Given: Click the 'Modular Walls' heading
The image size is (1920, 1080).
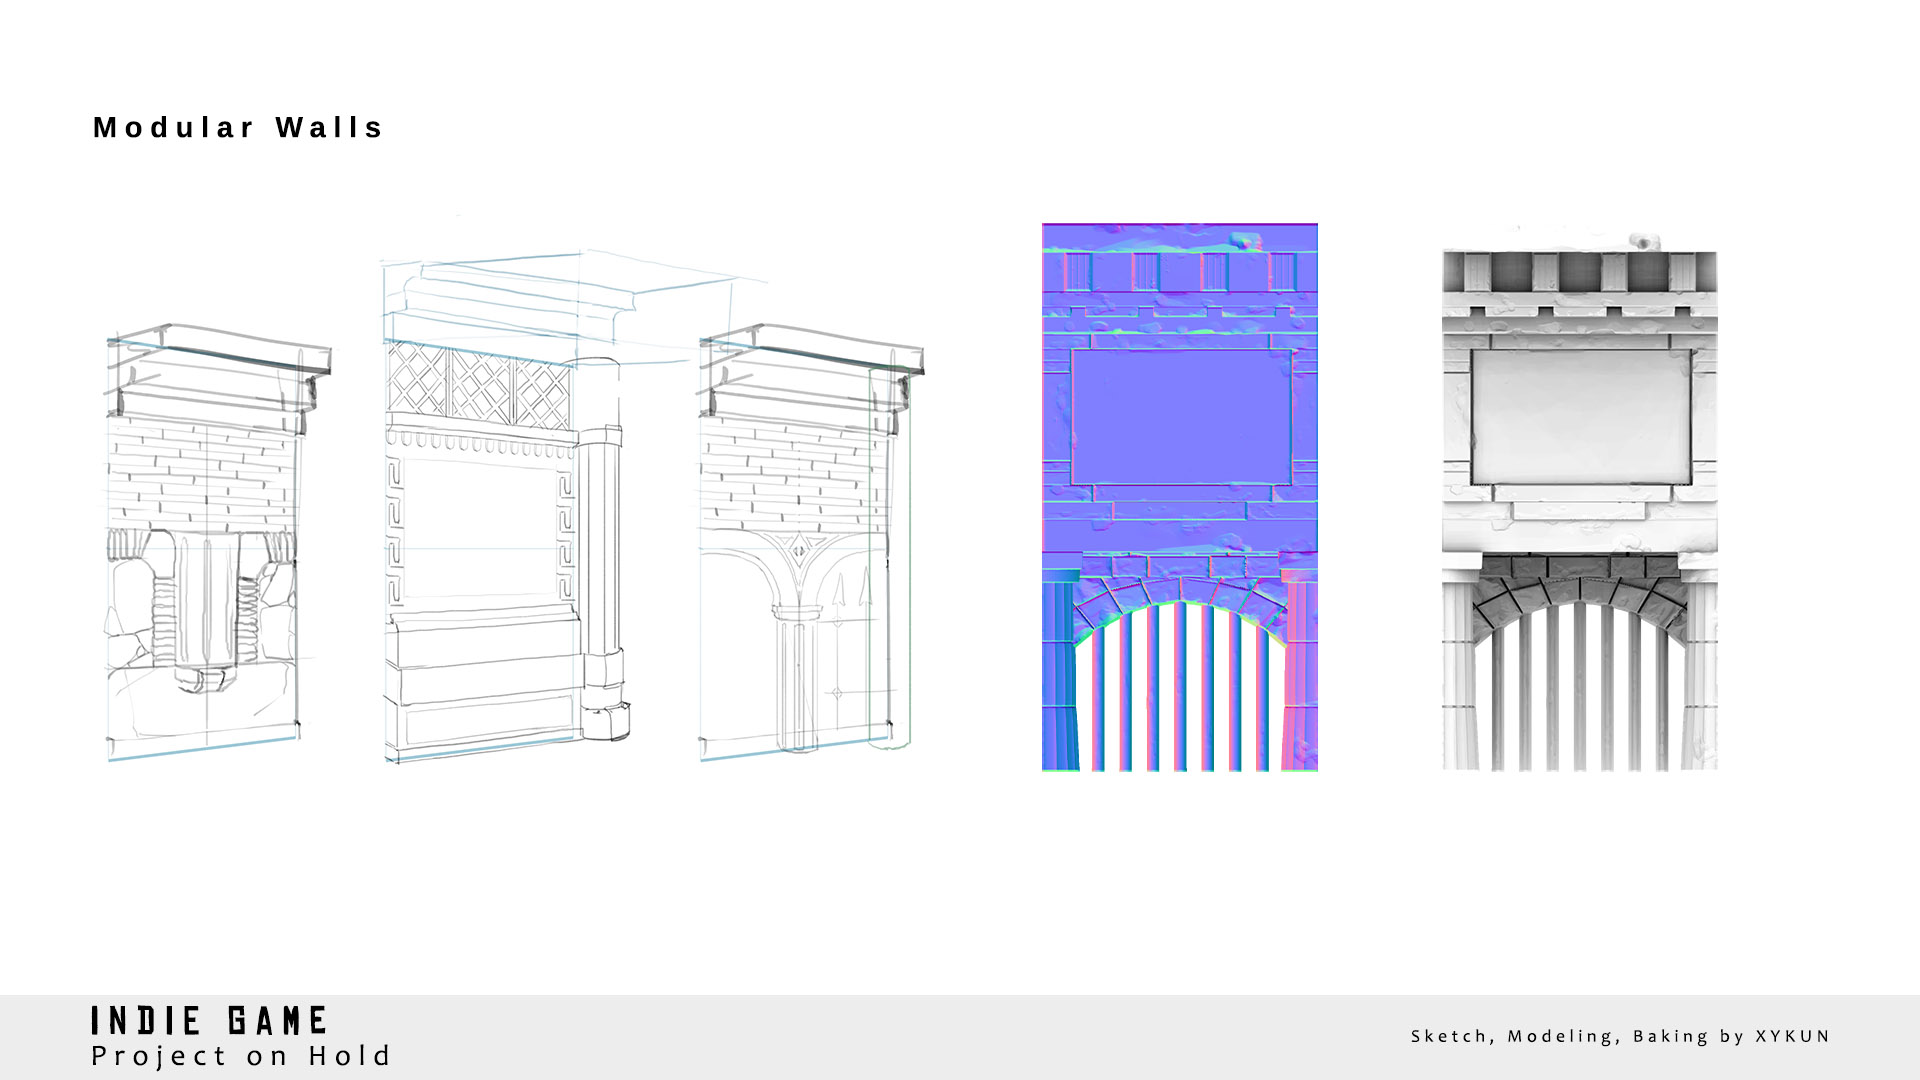Looking at the screenshot, I should (x=238, y=128).
